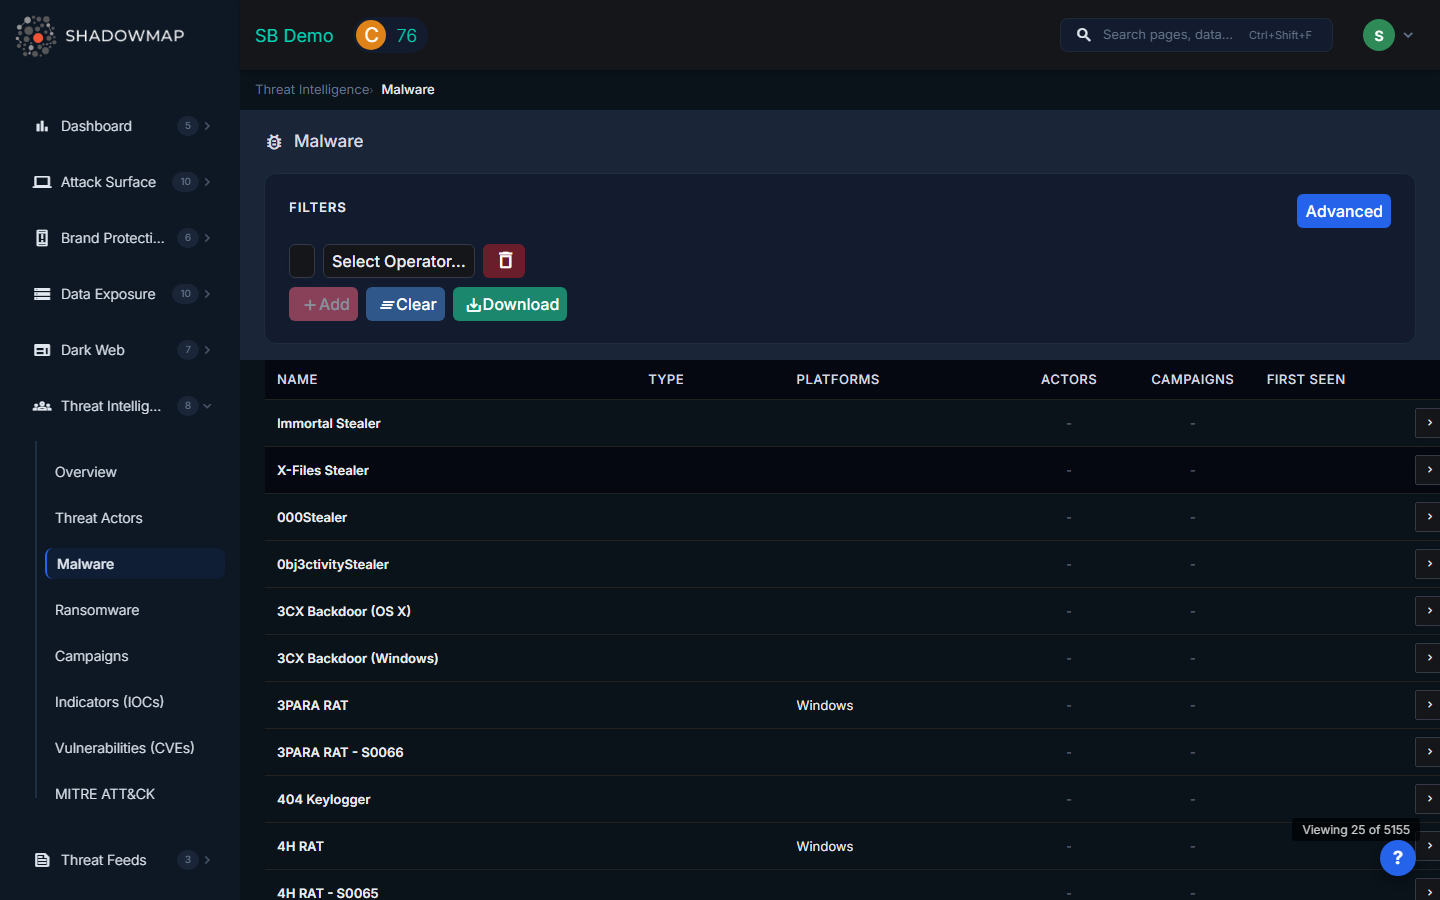Download the malware list
Image resolution: width=1440 pixels, height=900 pixels.
click(x=510, y=304)
